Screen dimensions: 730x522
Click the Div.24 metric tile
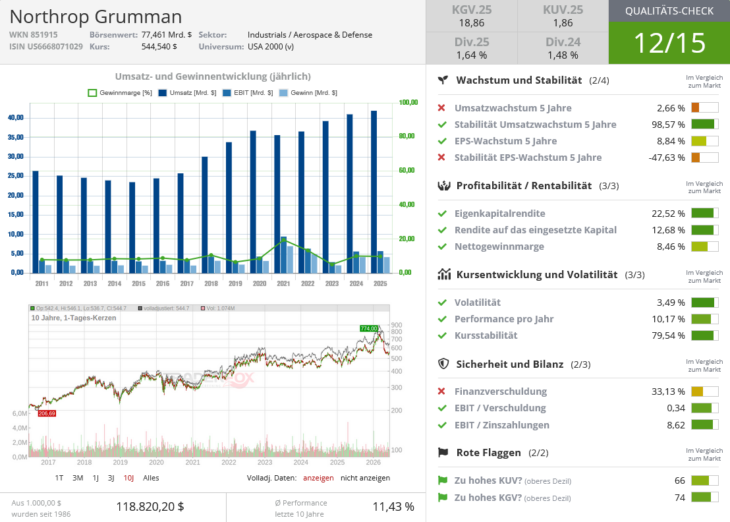click(x=563, y=48)
